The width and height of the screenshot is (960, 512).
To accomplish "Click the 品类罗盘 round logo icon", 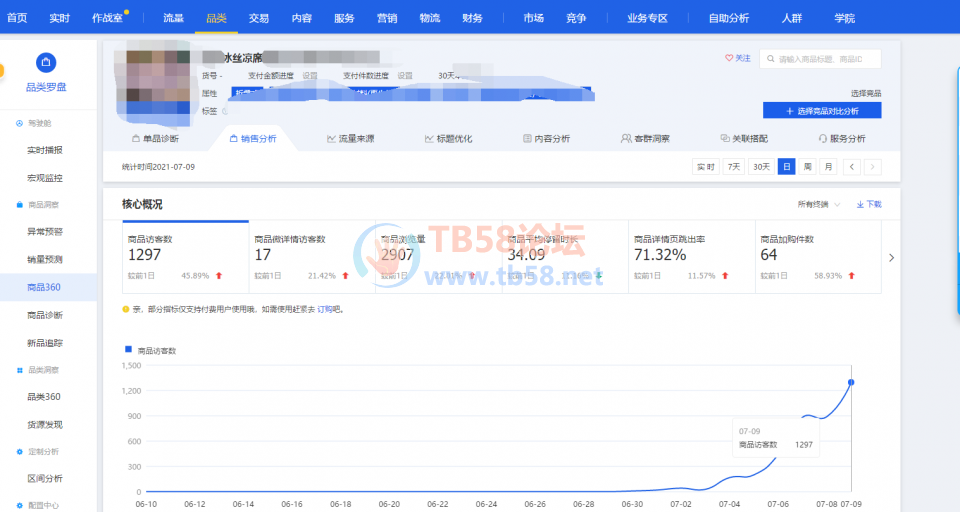I will (x=46, y=62).
